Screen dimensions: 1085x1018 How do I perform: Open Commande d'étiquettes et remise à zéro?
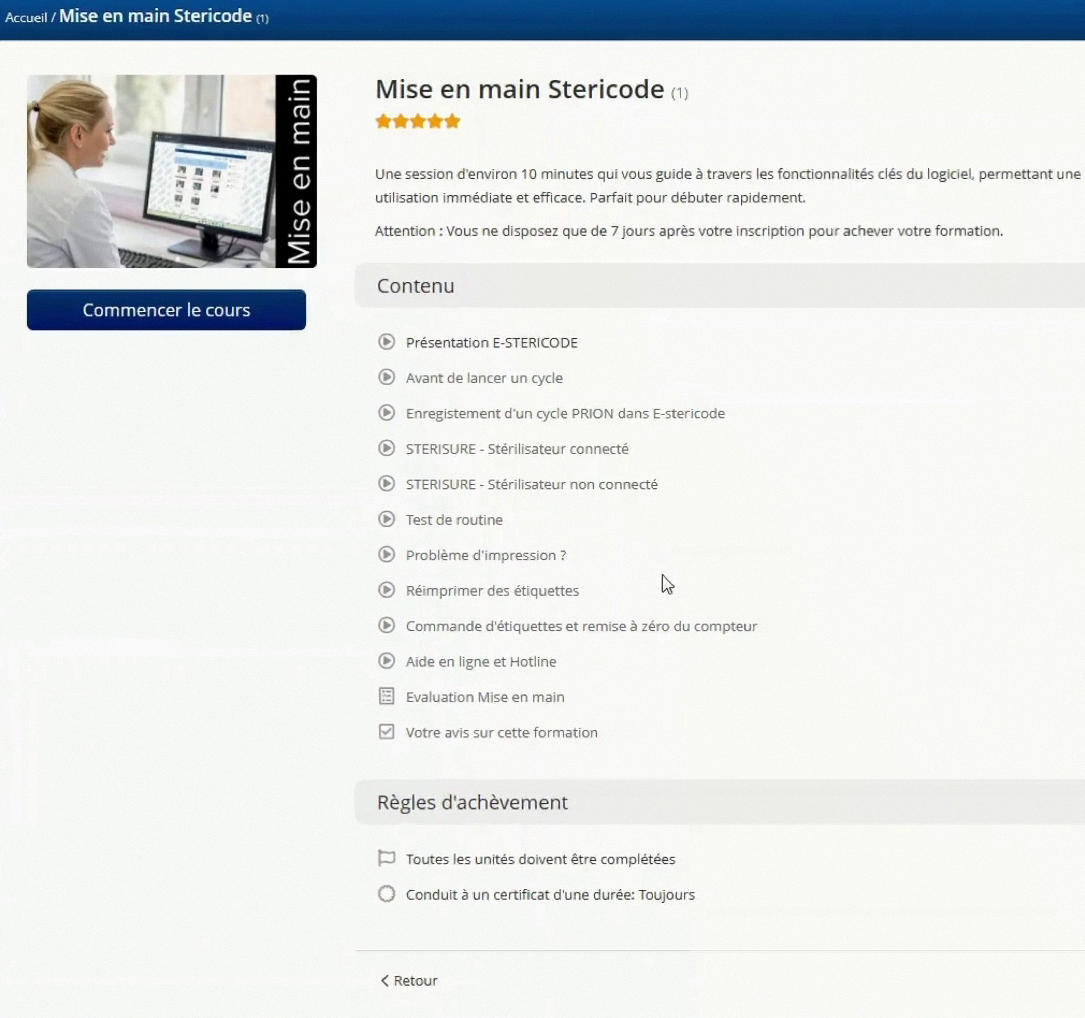[581, 626]
